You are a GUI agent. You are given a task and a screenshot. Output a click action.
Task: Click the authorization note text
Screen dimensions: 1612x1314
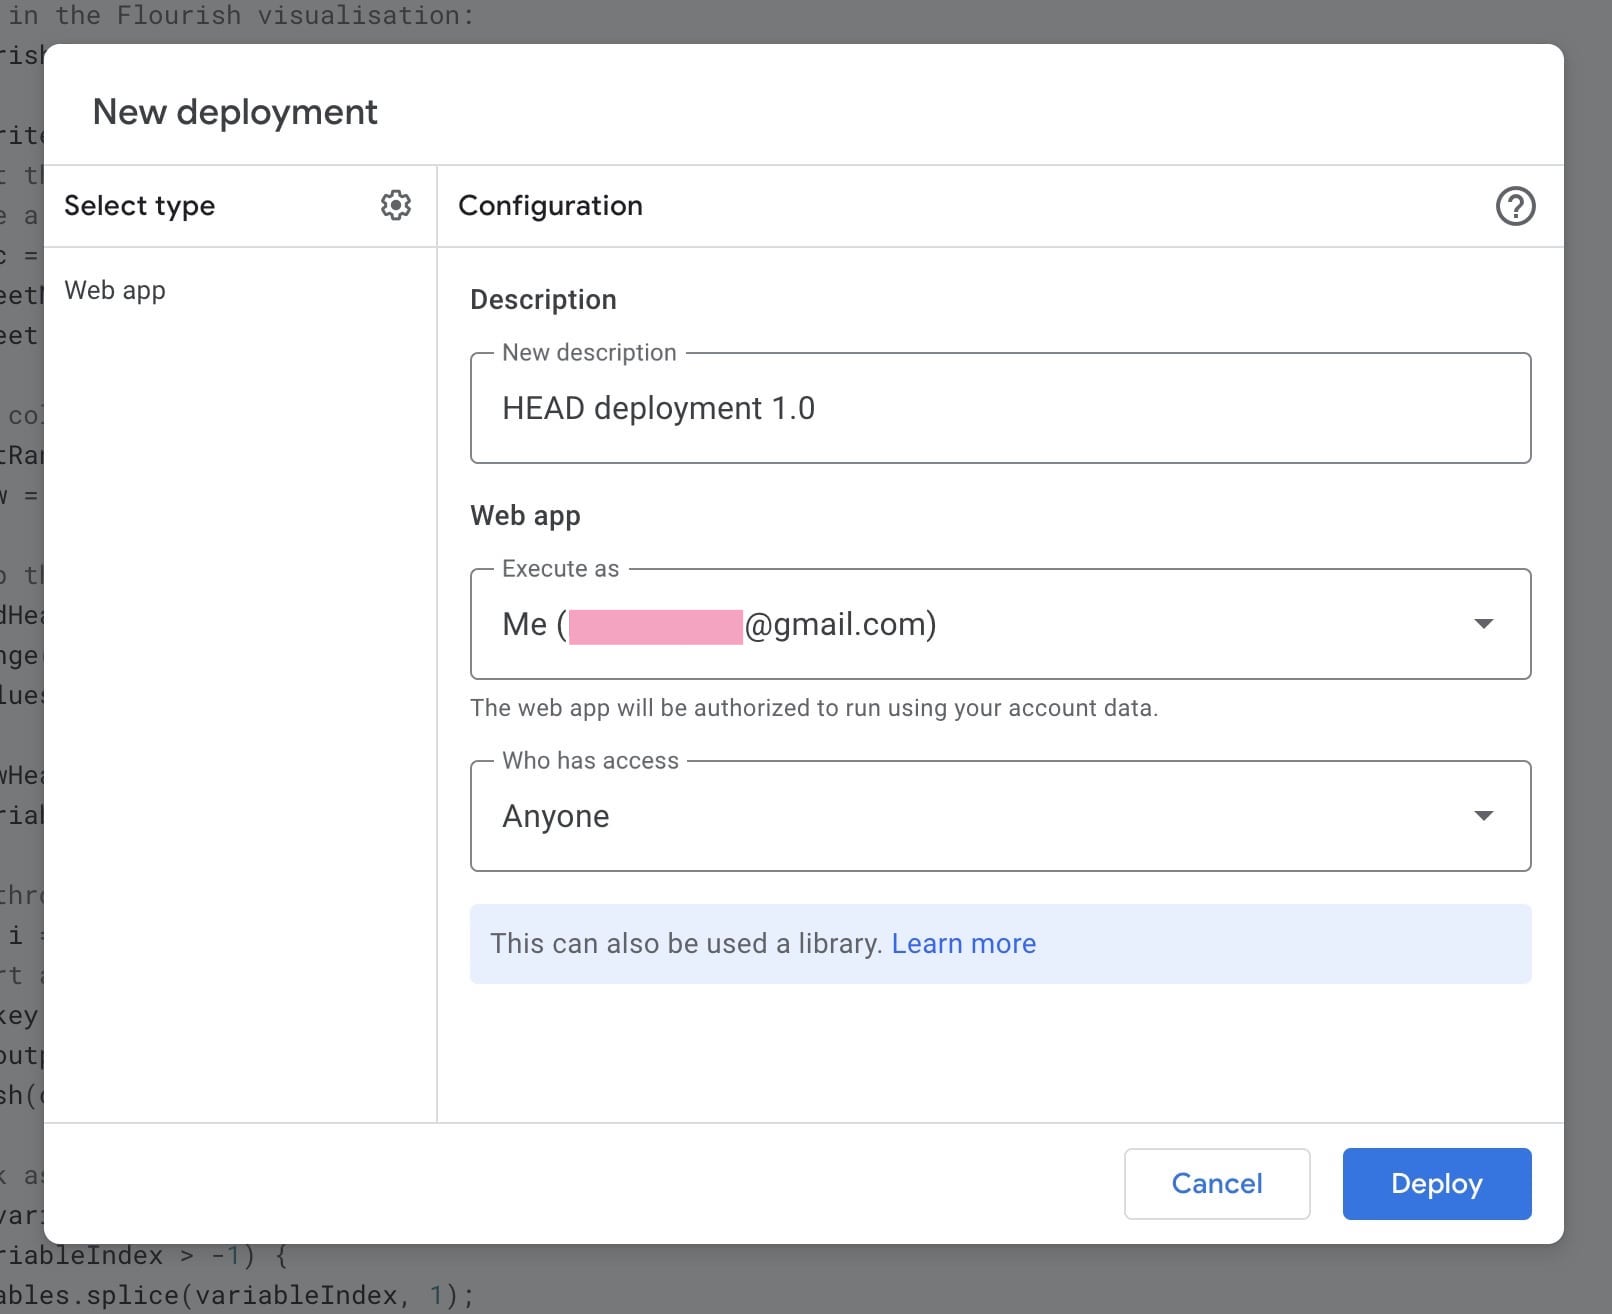814,708
